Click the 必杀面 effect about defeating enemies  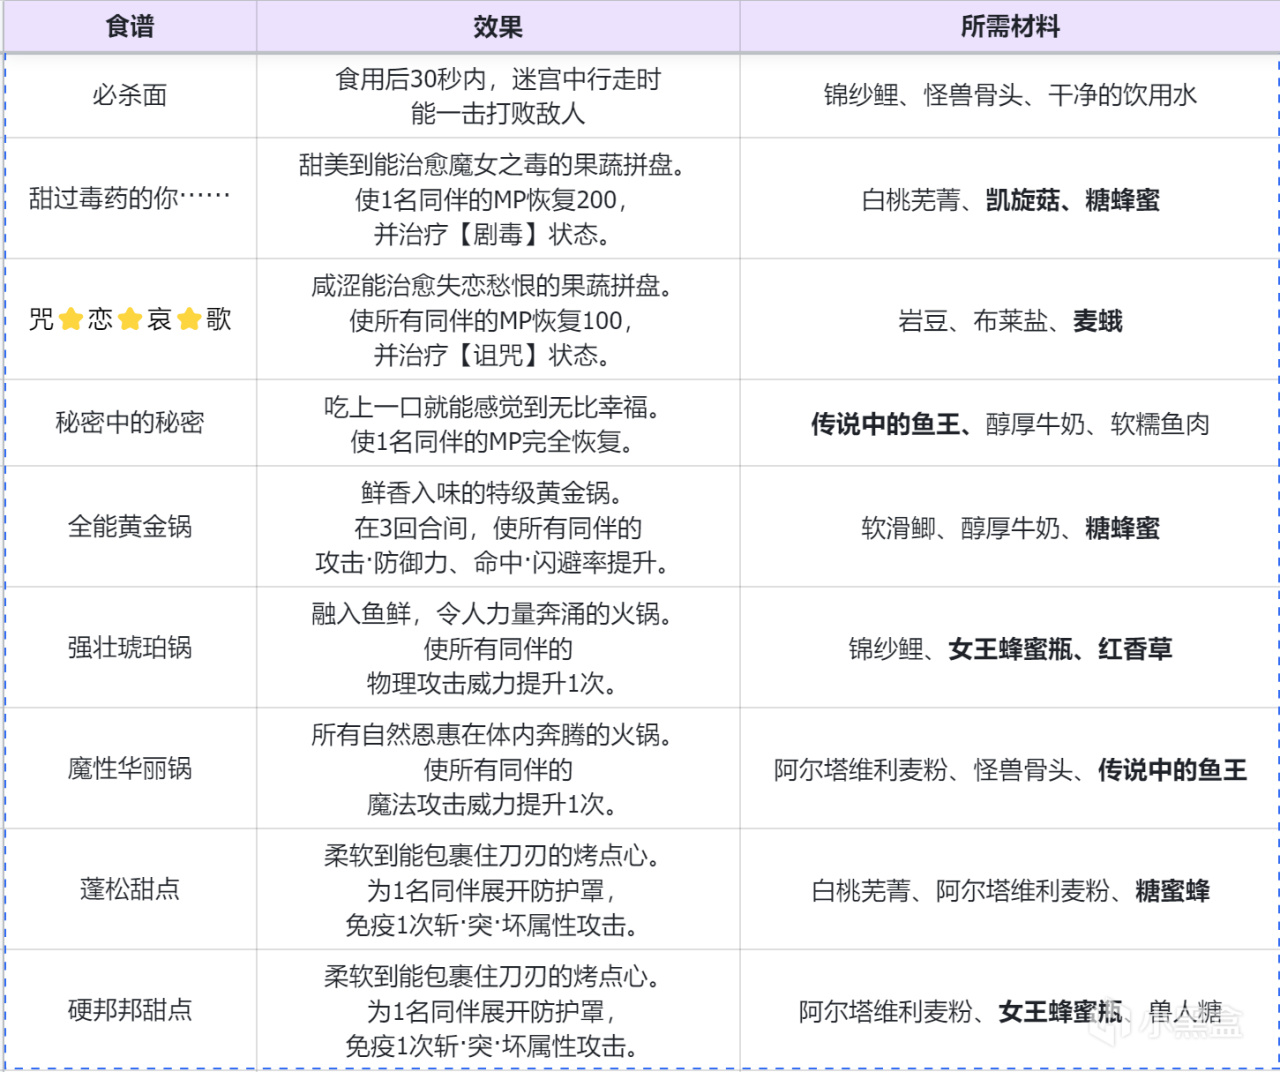point(498,96)
